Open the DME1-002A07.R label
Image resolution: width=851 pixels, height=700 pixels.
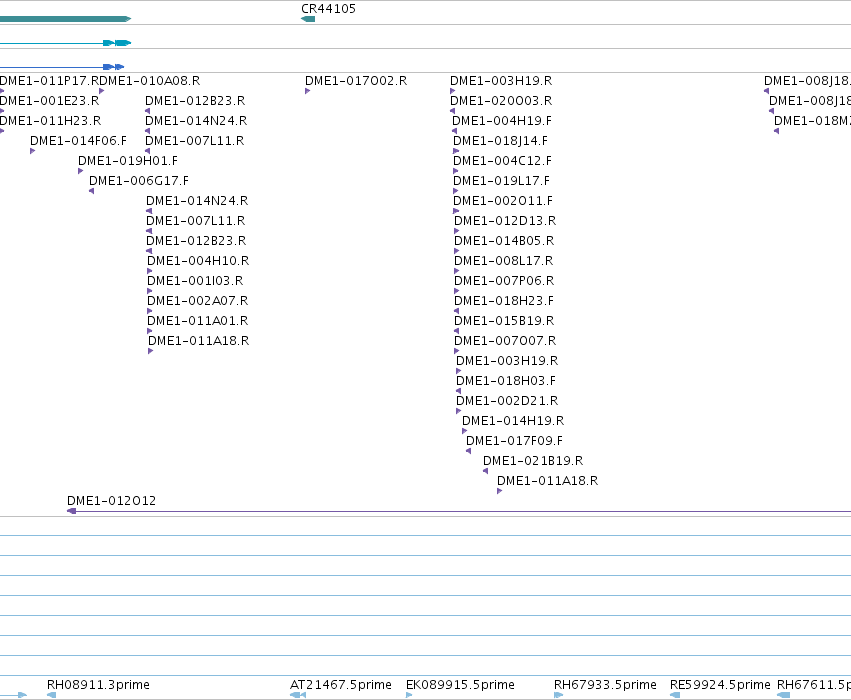[x=198, y=301]
